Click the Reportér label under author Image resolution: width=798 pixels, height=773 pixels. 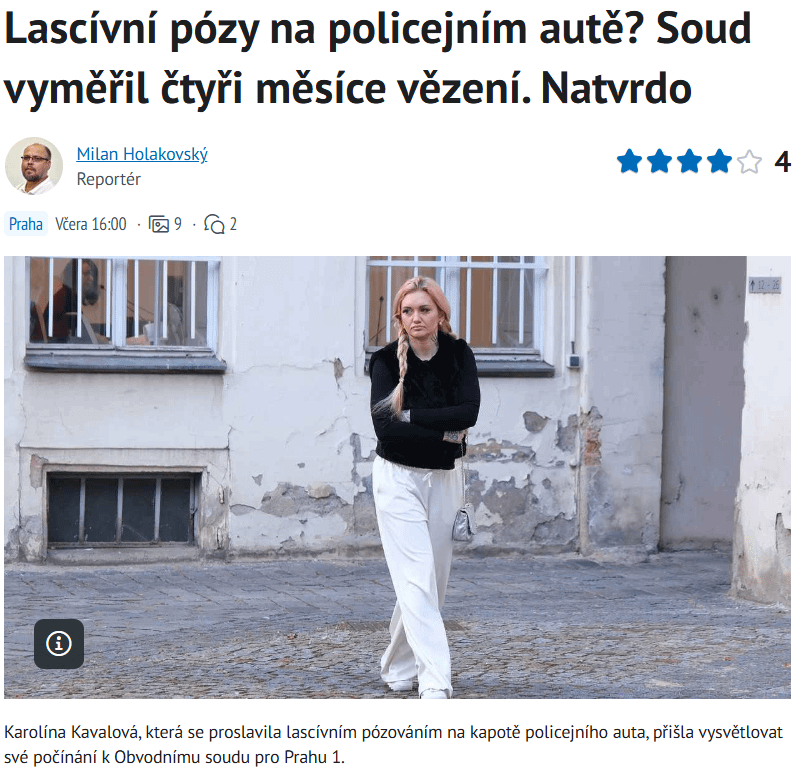tap(108, 179)
